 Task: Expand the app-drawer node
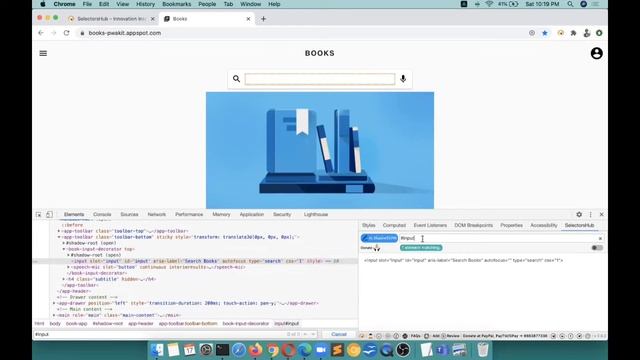54,303
